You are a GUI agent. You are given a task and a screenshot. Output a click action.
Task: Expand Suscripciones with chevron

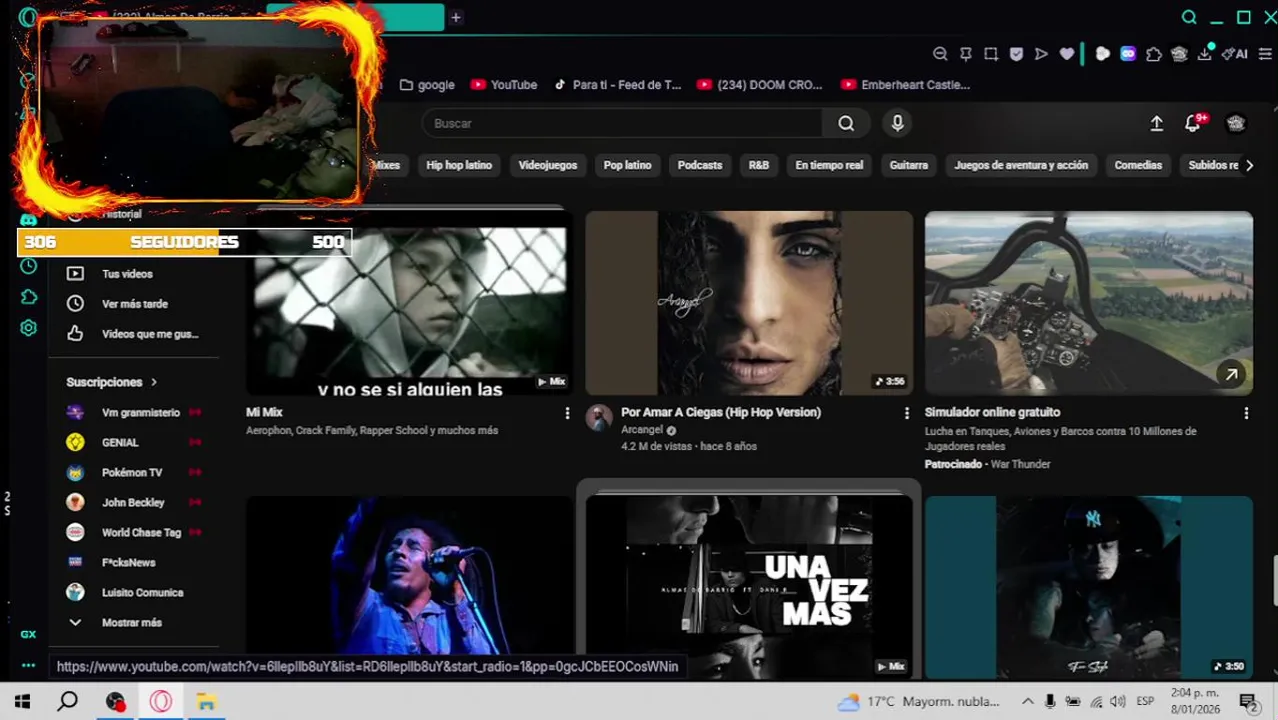pyautogui.click(x=153, y=382)
